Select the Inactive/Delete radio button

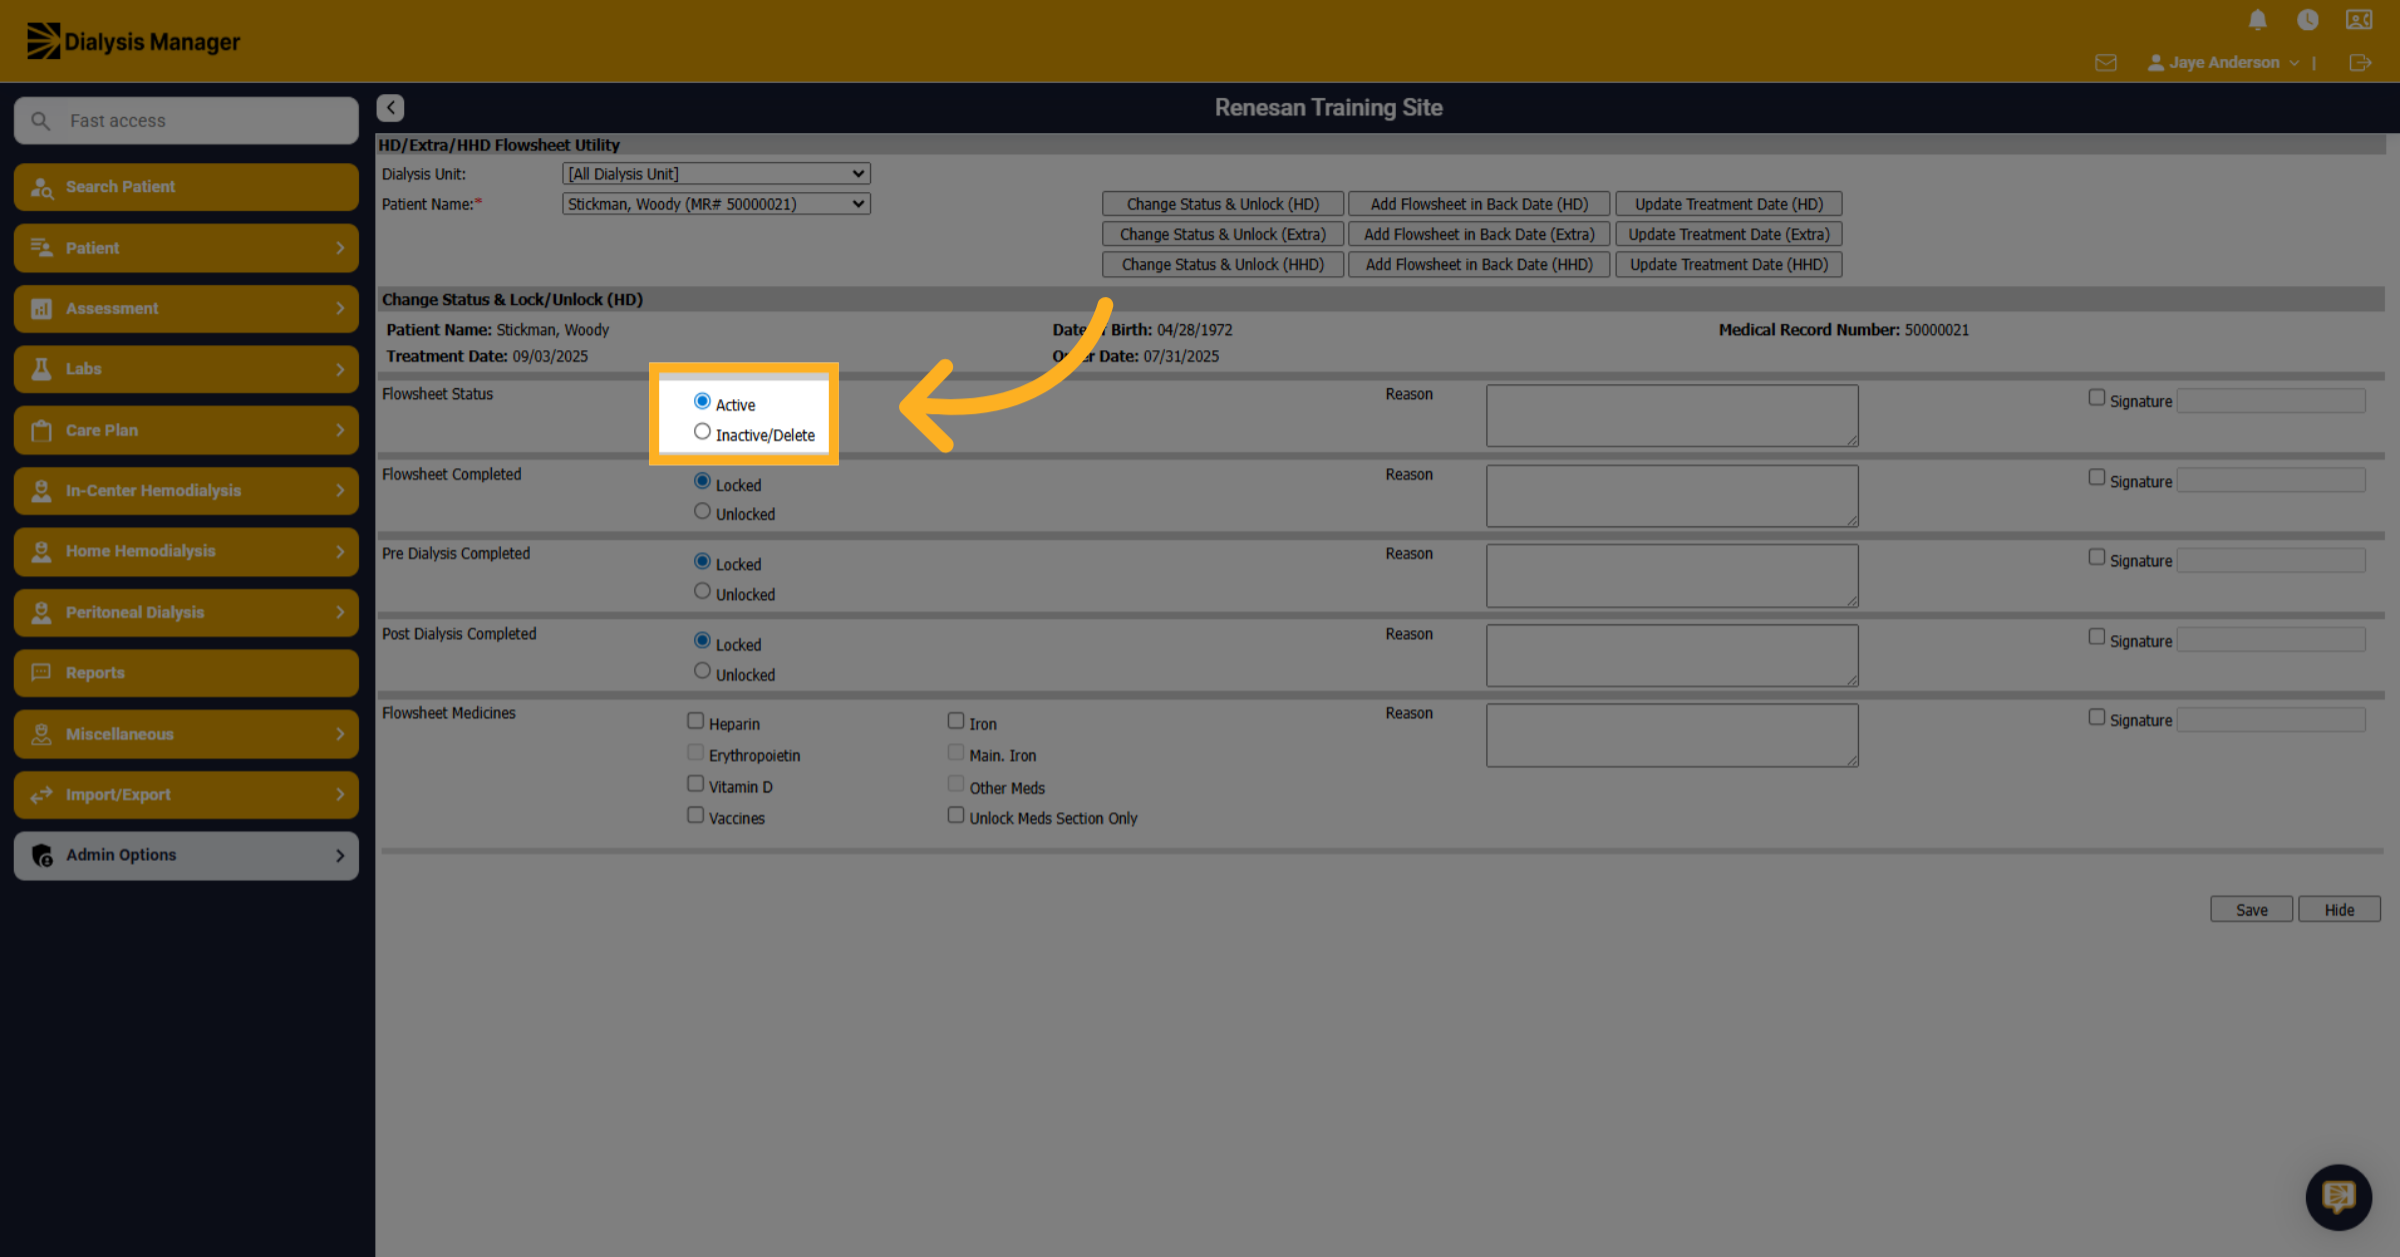pyautogui.click(x=702, y=432)
